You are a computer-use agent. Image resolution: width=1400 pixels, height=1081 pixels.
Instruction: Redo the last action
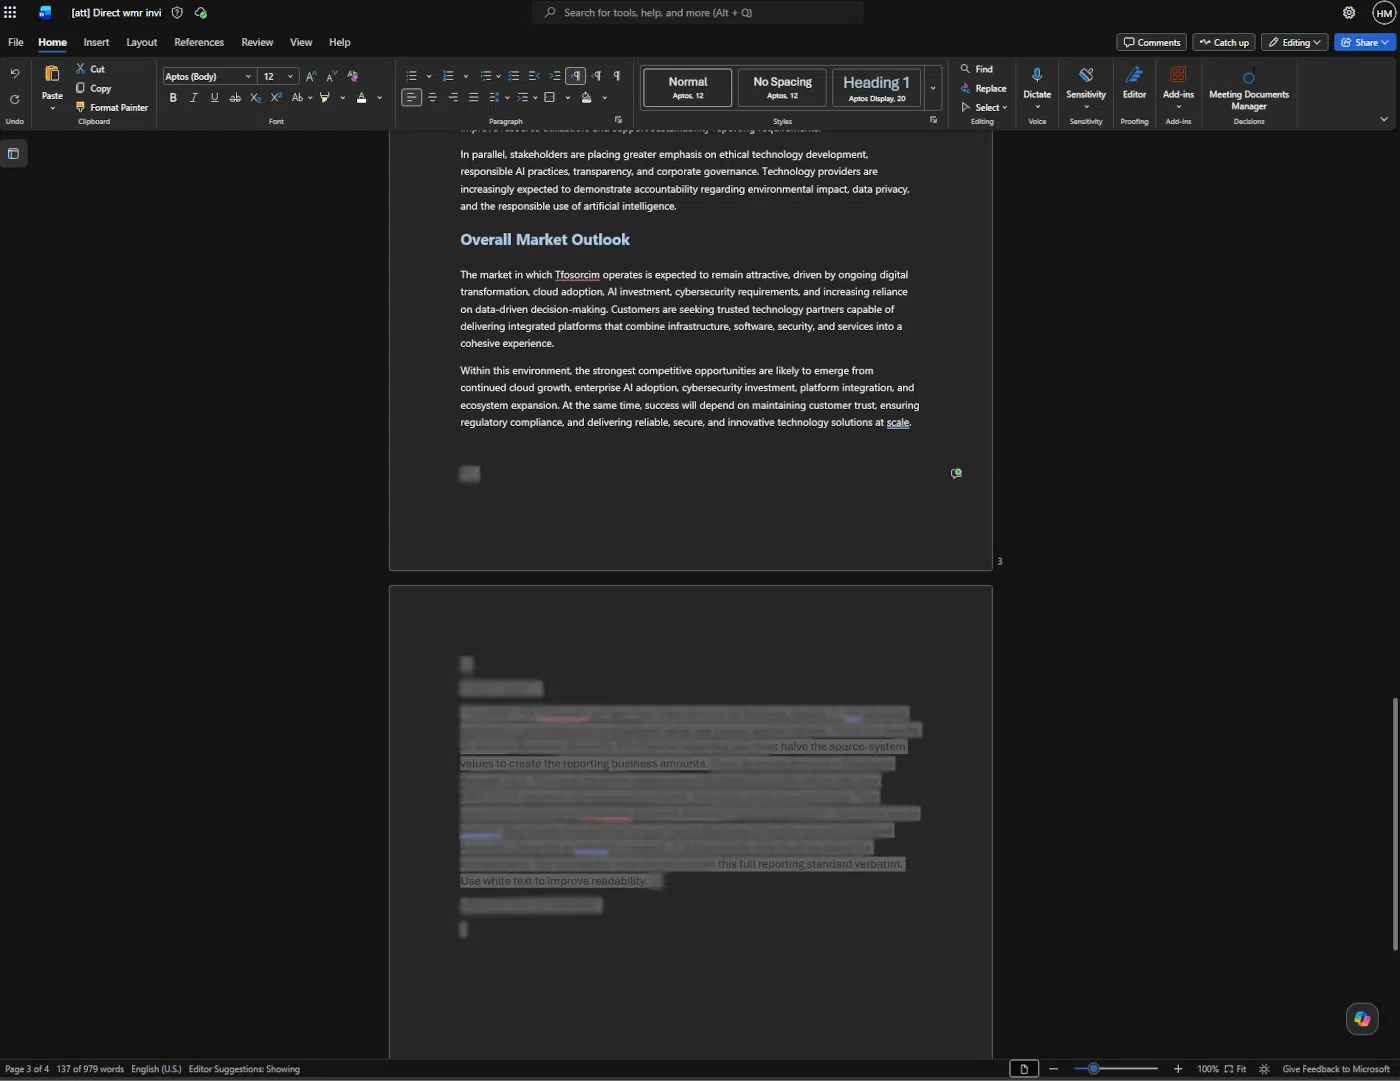[15, 99]
